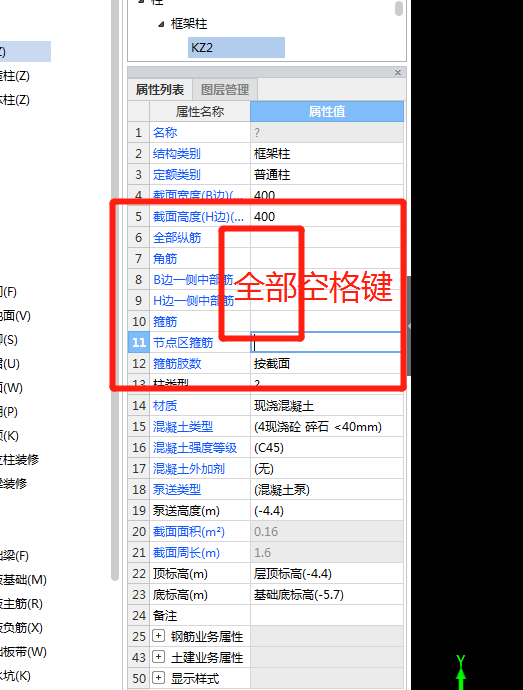523x690 pixels.
Task: Click the 混凝土强度等级 value (C45)
Action: click(327, 448)
